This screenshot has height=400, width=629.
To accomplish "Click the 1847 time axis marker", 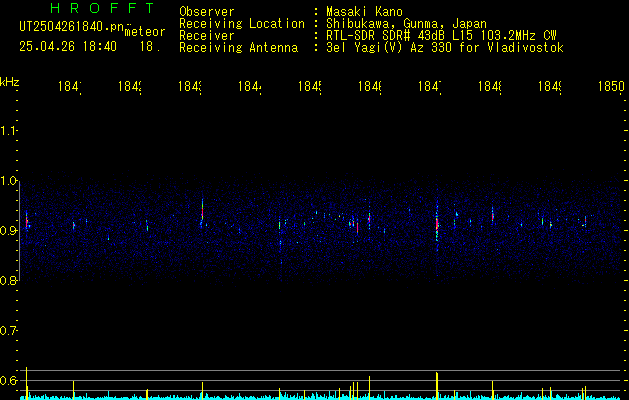I will 430,86.
